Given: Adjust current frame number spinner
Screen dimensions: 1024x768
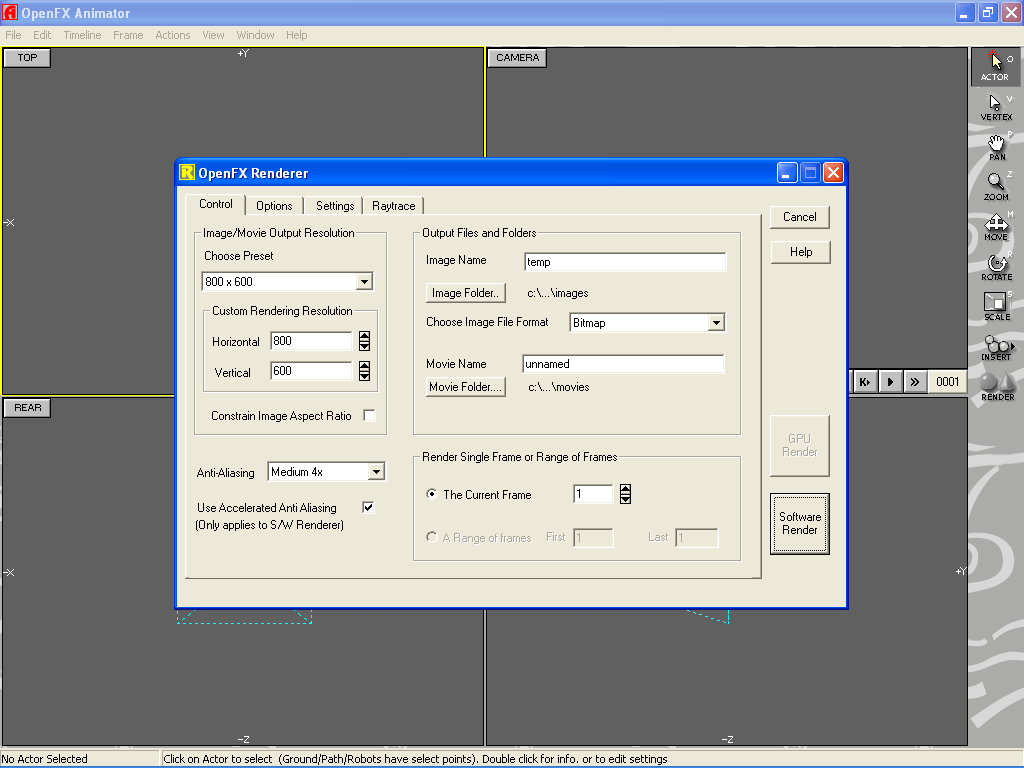Looking at the screenshot, I should 625,494.
